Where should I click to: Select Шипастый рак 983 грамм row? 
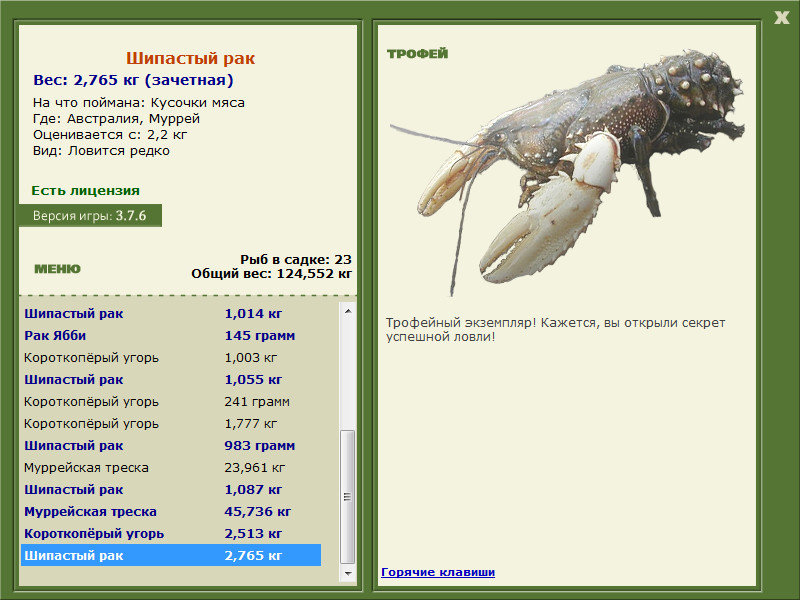(x=171, y=445)
